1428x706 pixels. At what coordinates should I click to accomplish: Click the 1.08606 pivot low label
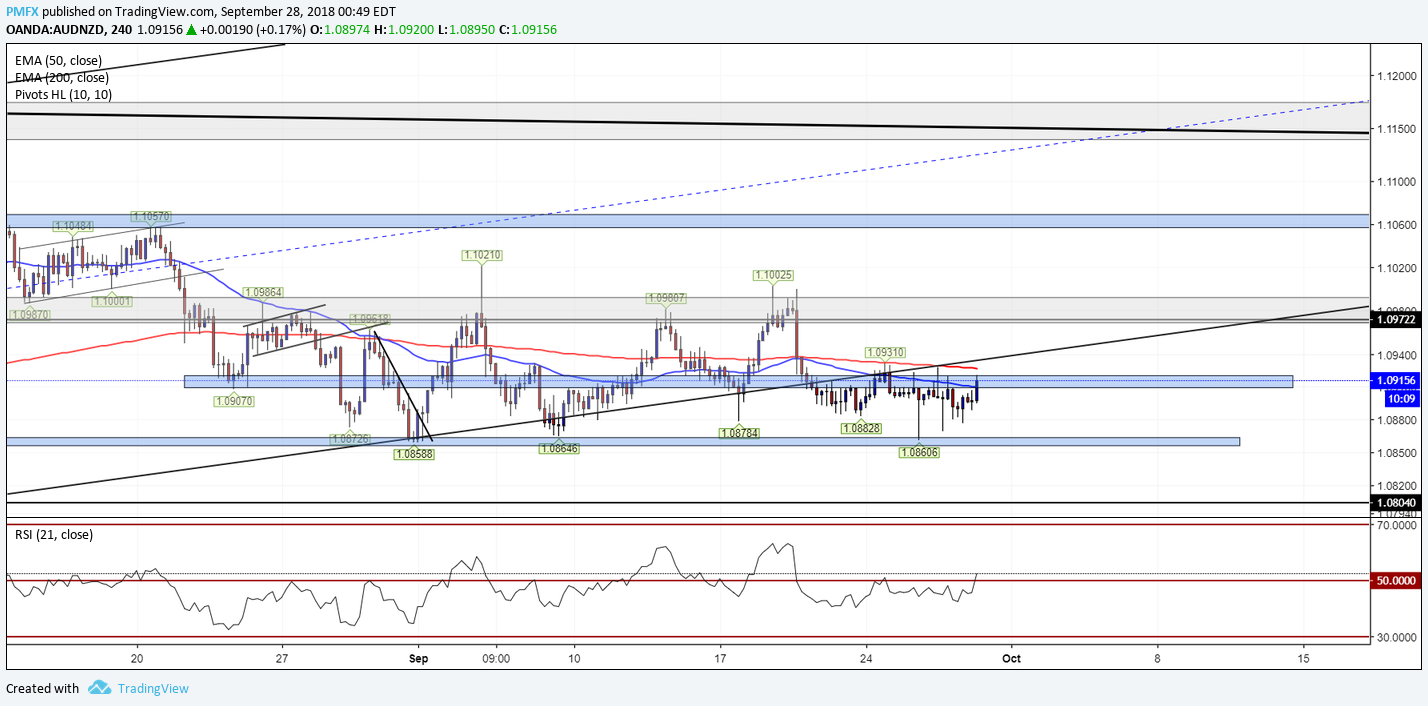[919, 453]
